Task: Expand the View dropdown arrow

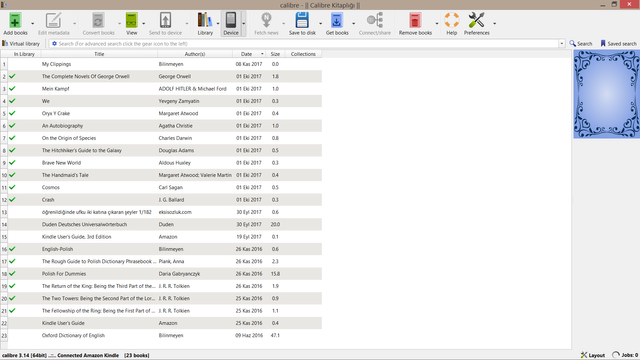Action: 144,24
